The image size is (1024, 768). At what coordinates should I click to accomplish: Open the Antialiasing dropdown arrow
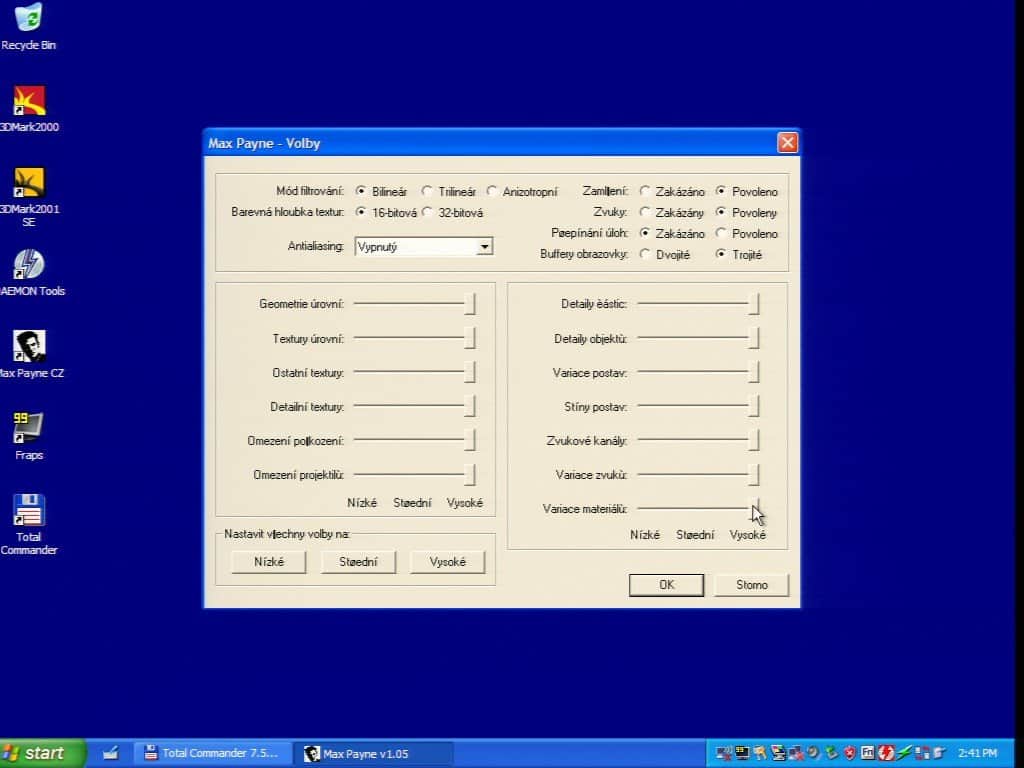(484, 247)
